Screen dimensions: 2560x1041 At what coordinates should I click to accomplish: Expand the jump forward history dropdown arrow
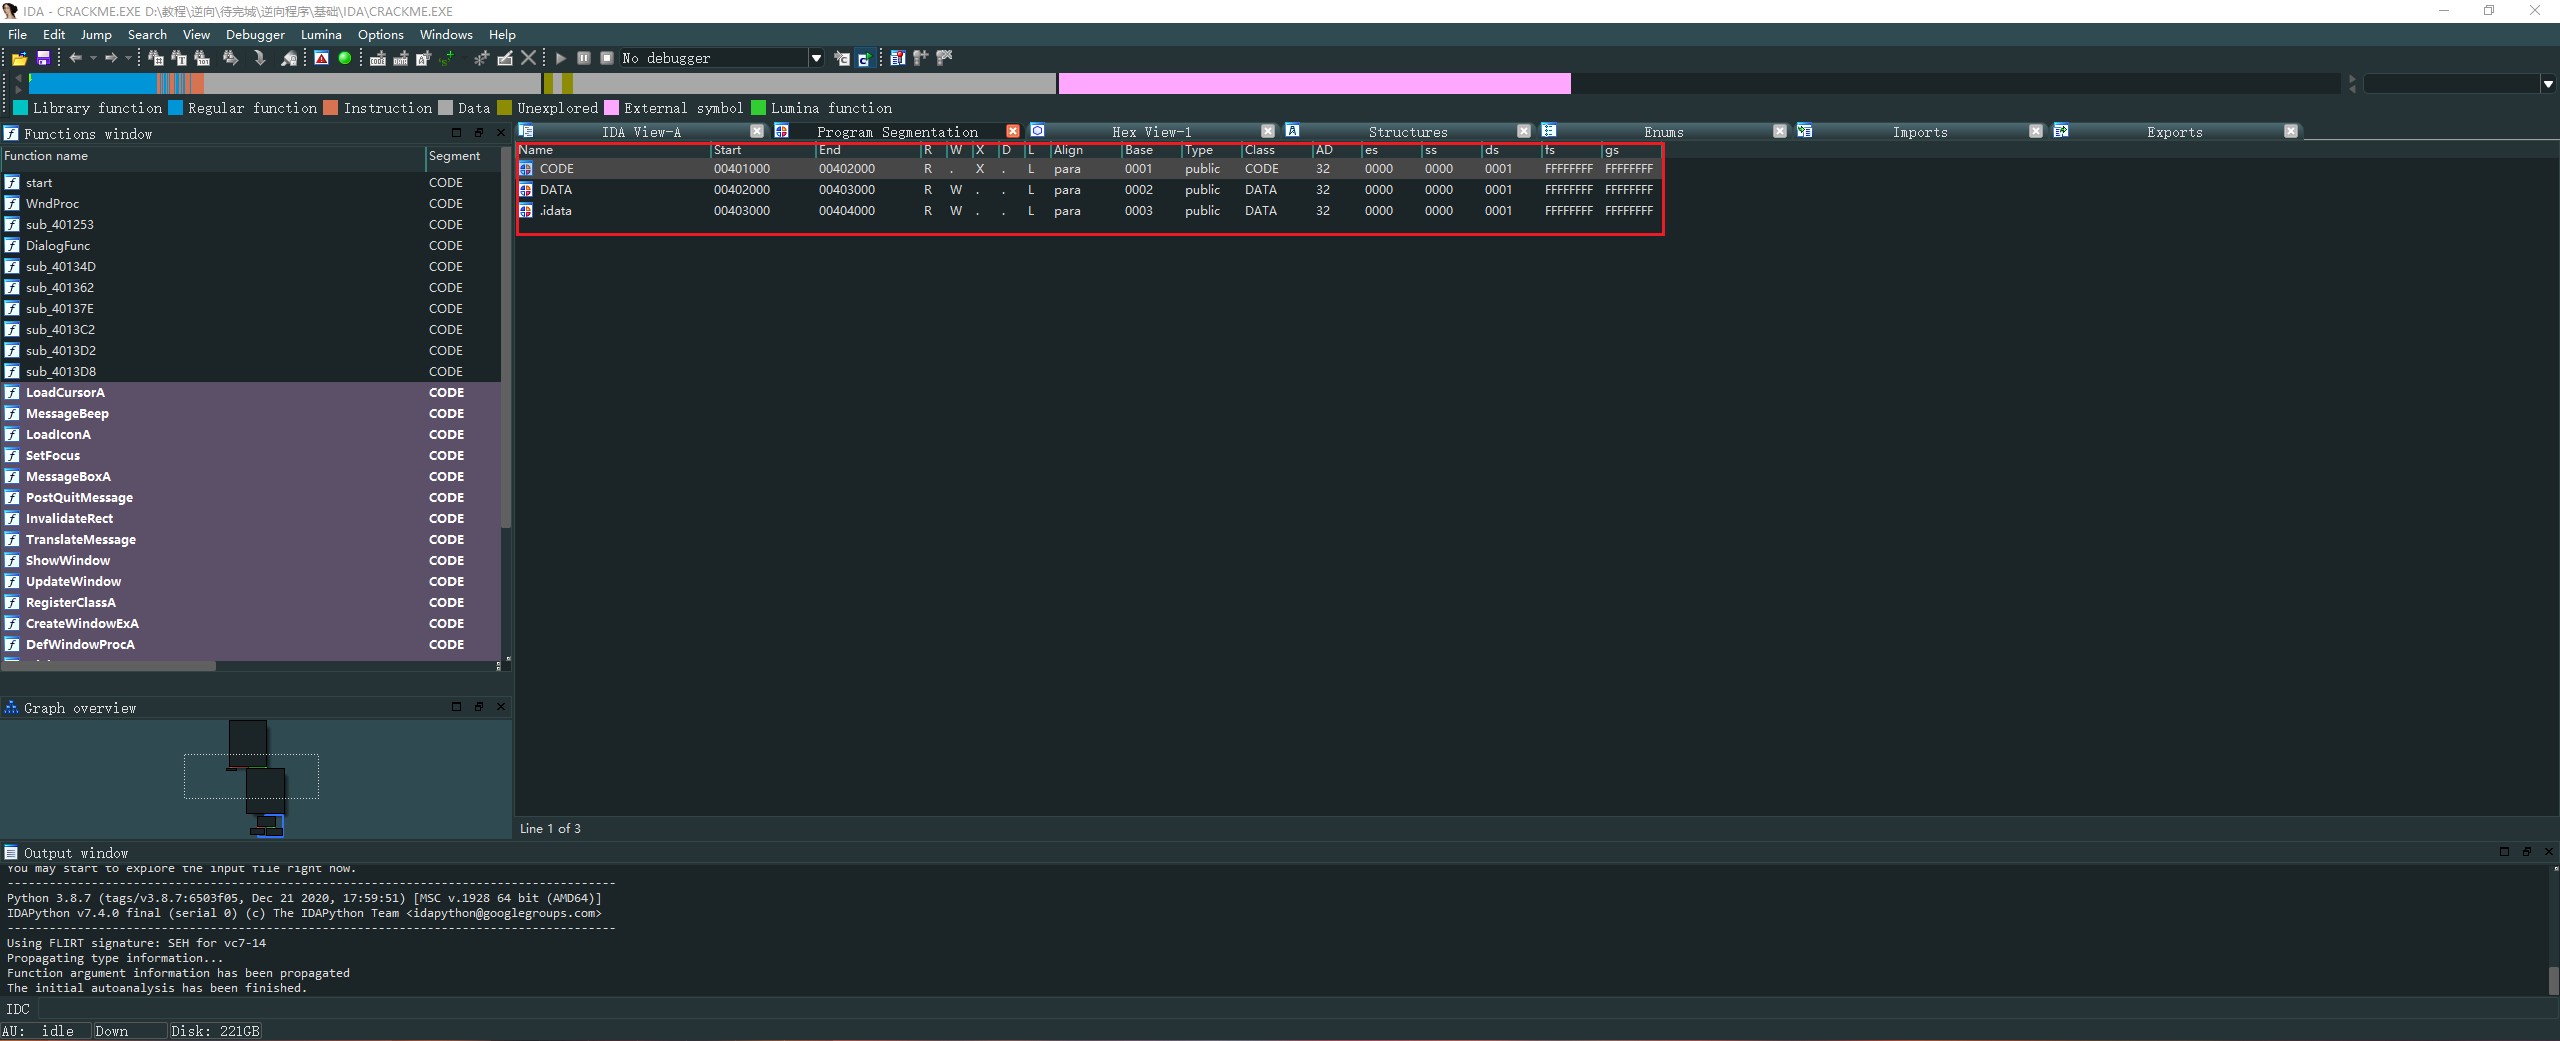pos(128,58)
